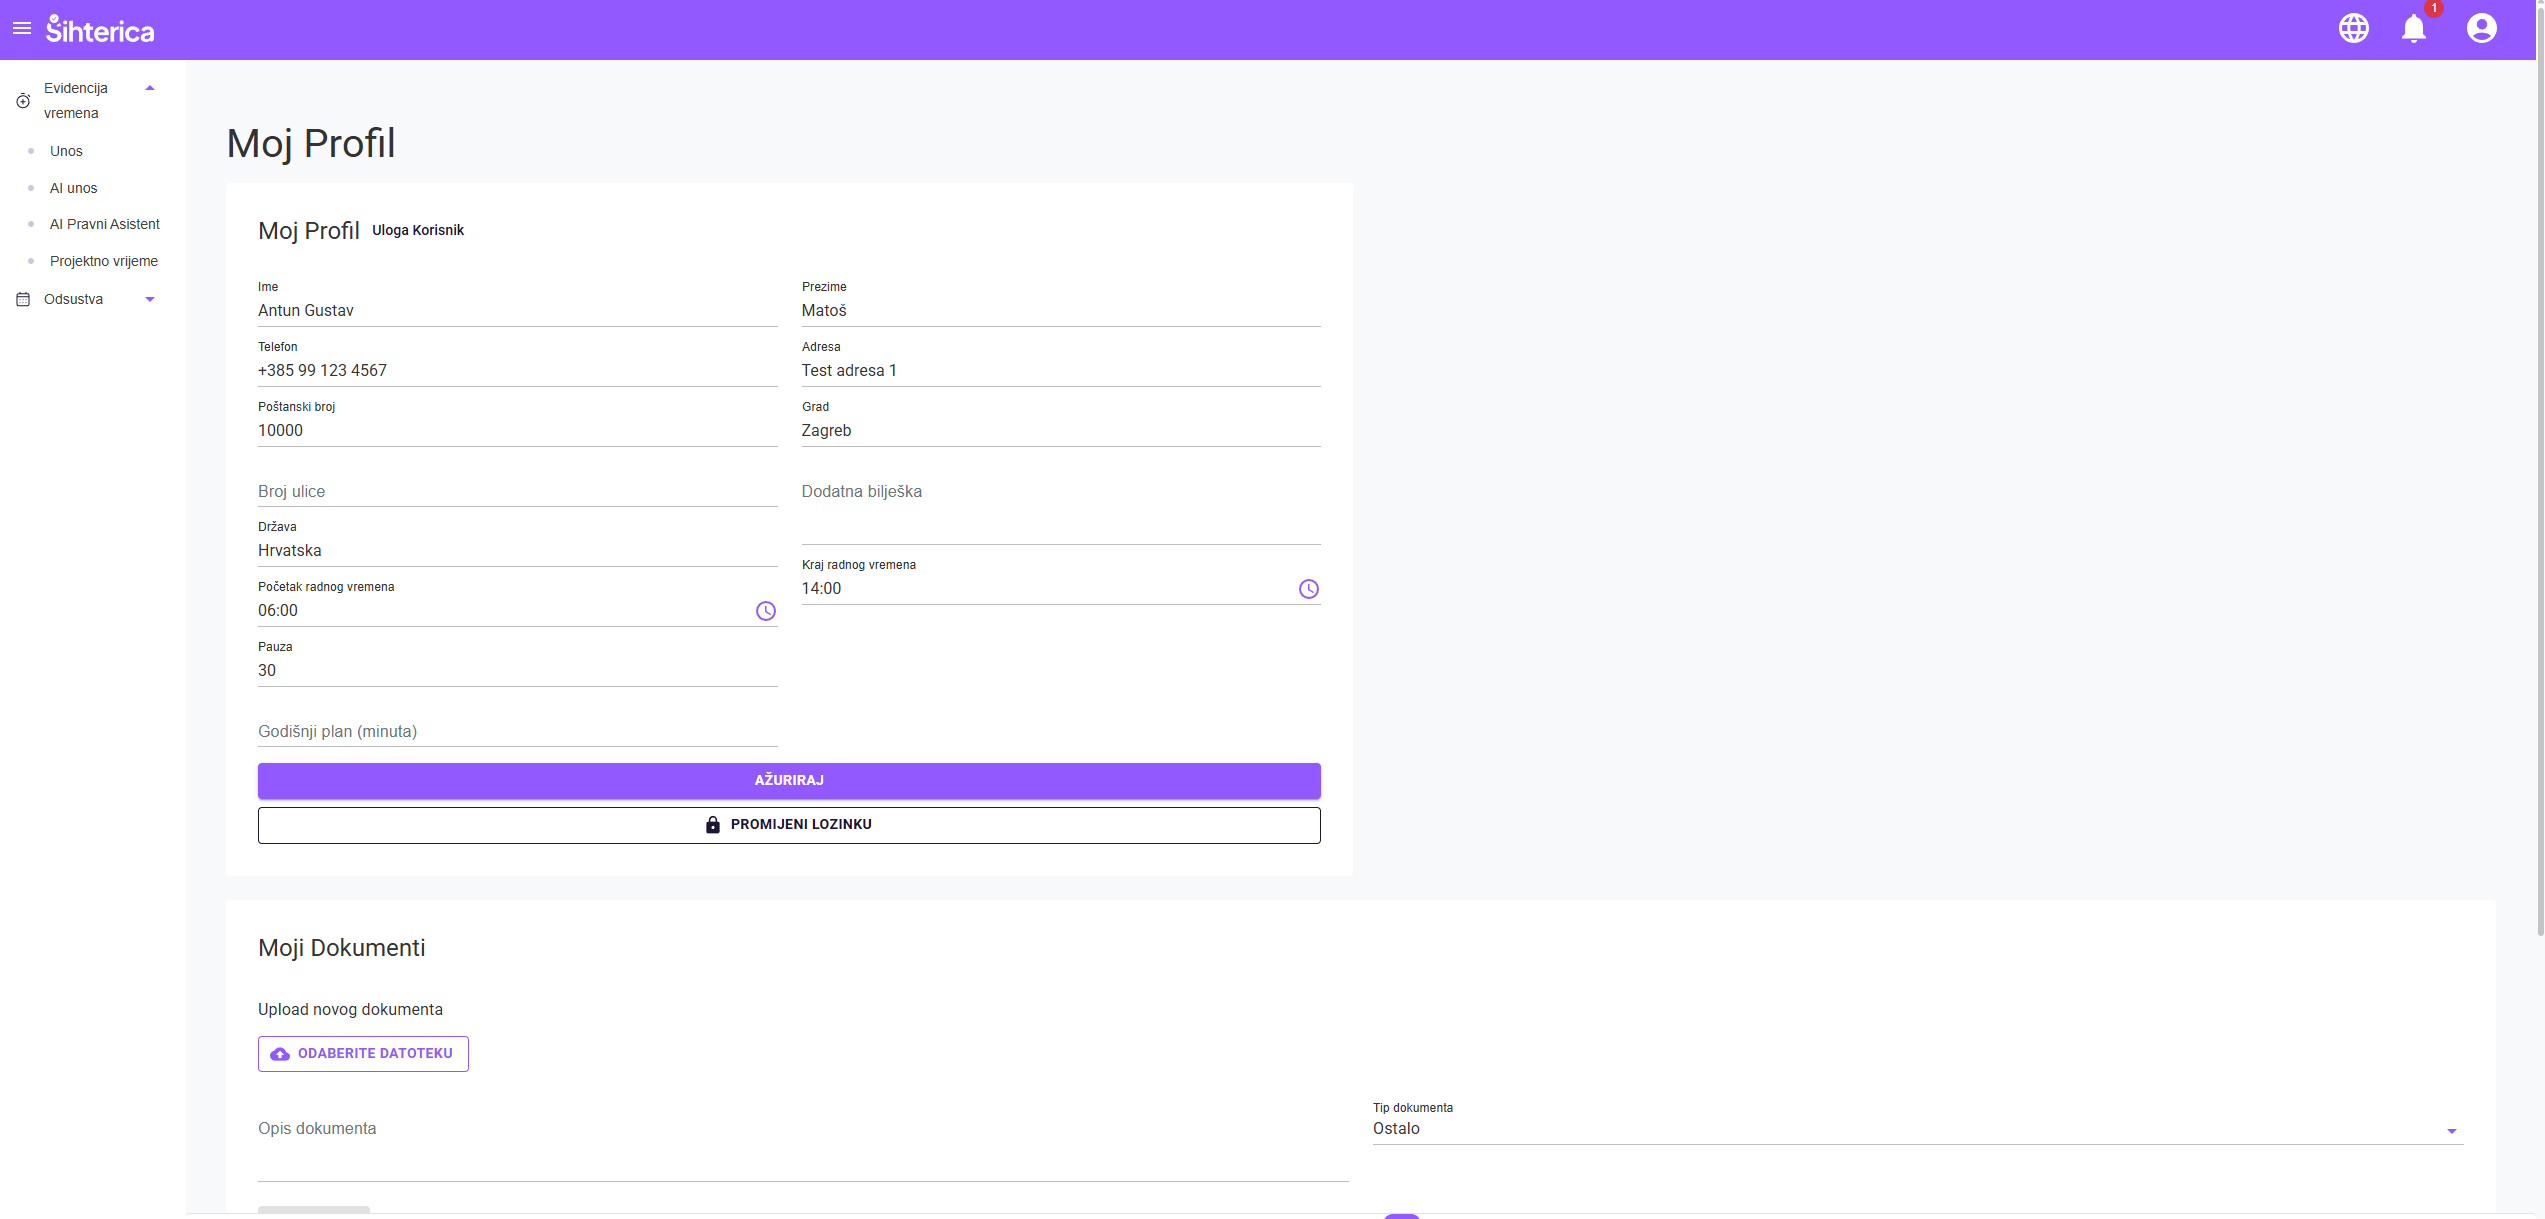The image size is (2545, 1219).
Task: Click the Šihterica logo
Action: [x=100, y=30]
